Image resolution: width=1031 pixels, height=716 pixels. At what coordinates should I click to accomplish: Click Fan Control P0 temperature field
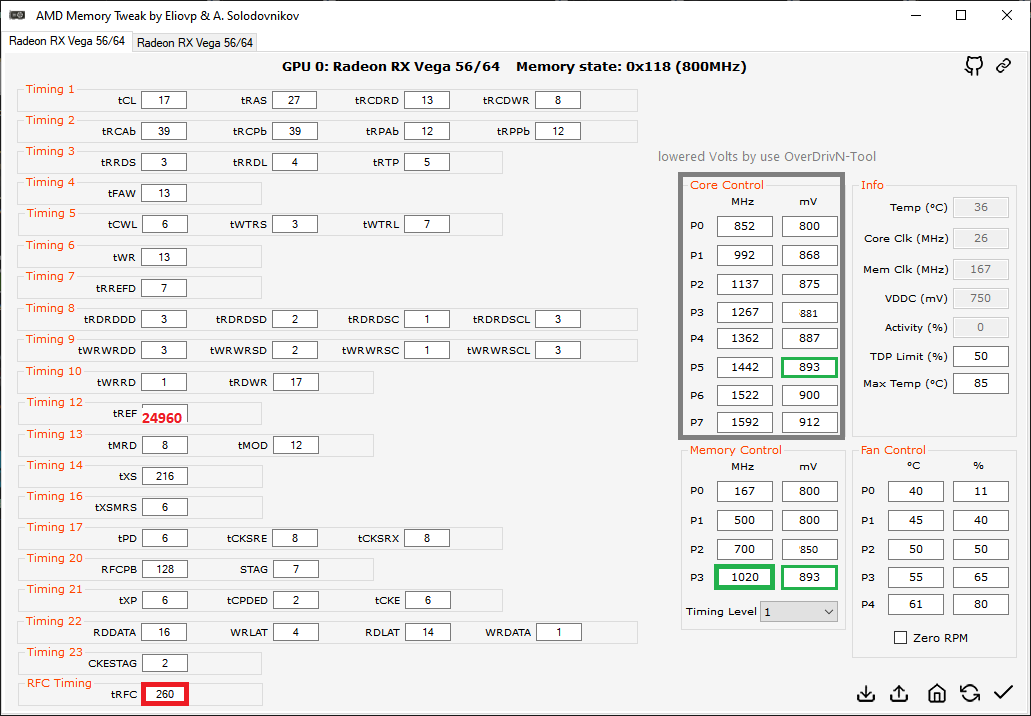click(915, 491)
